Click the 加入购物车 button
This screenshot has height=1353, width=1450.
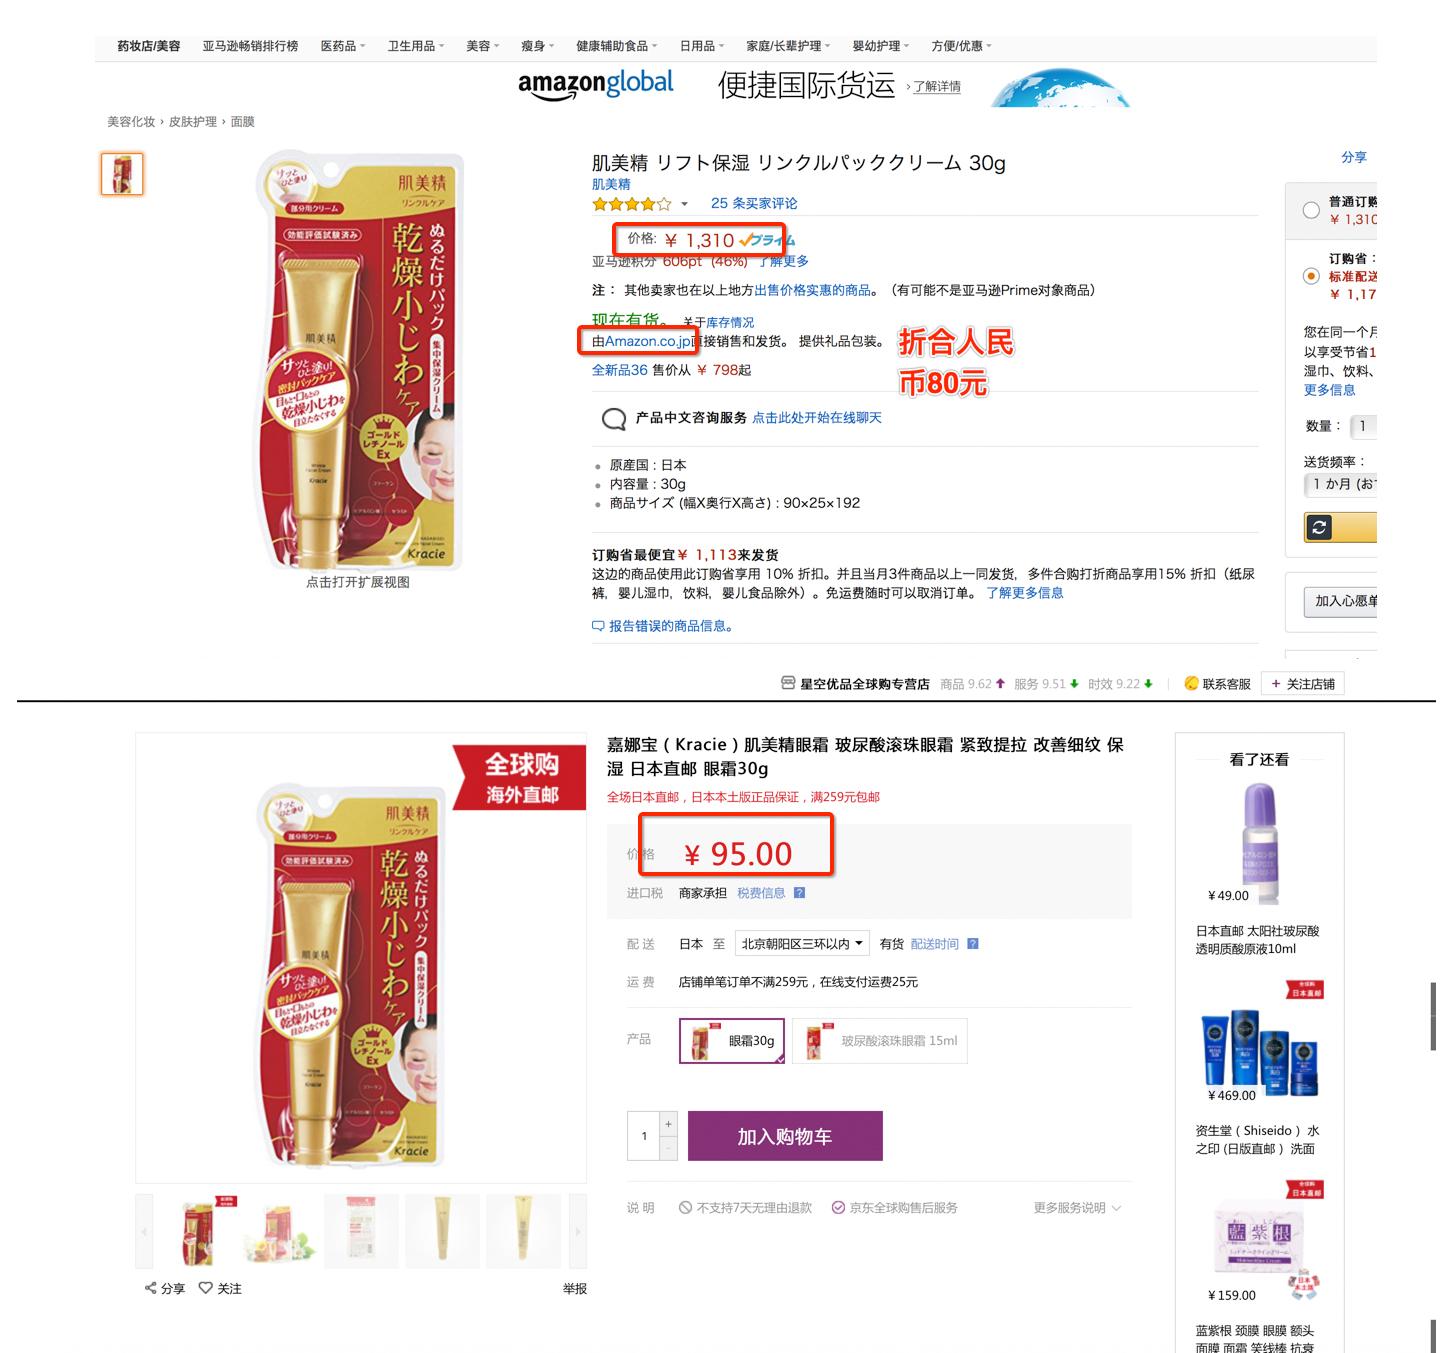tap(785, 1136)
